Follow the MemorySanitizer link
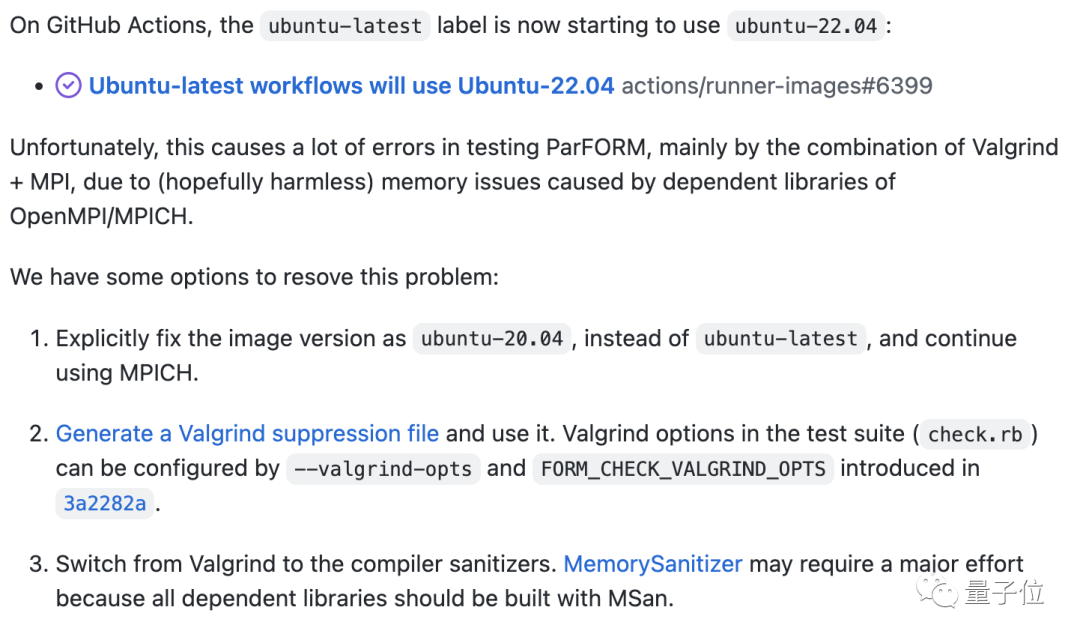Image resolution: width=1080 pixels, height=640 pixels. click(653, 564)
